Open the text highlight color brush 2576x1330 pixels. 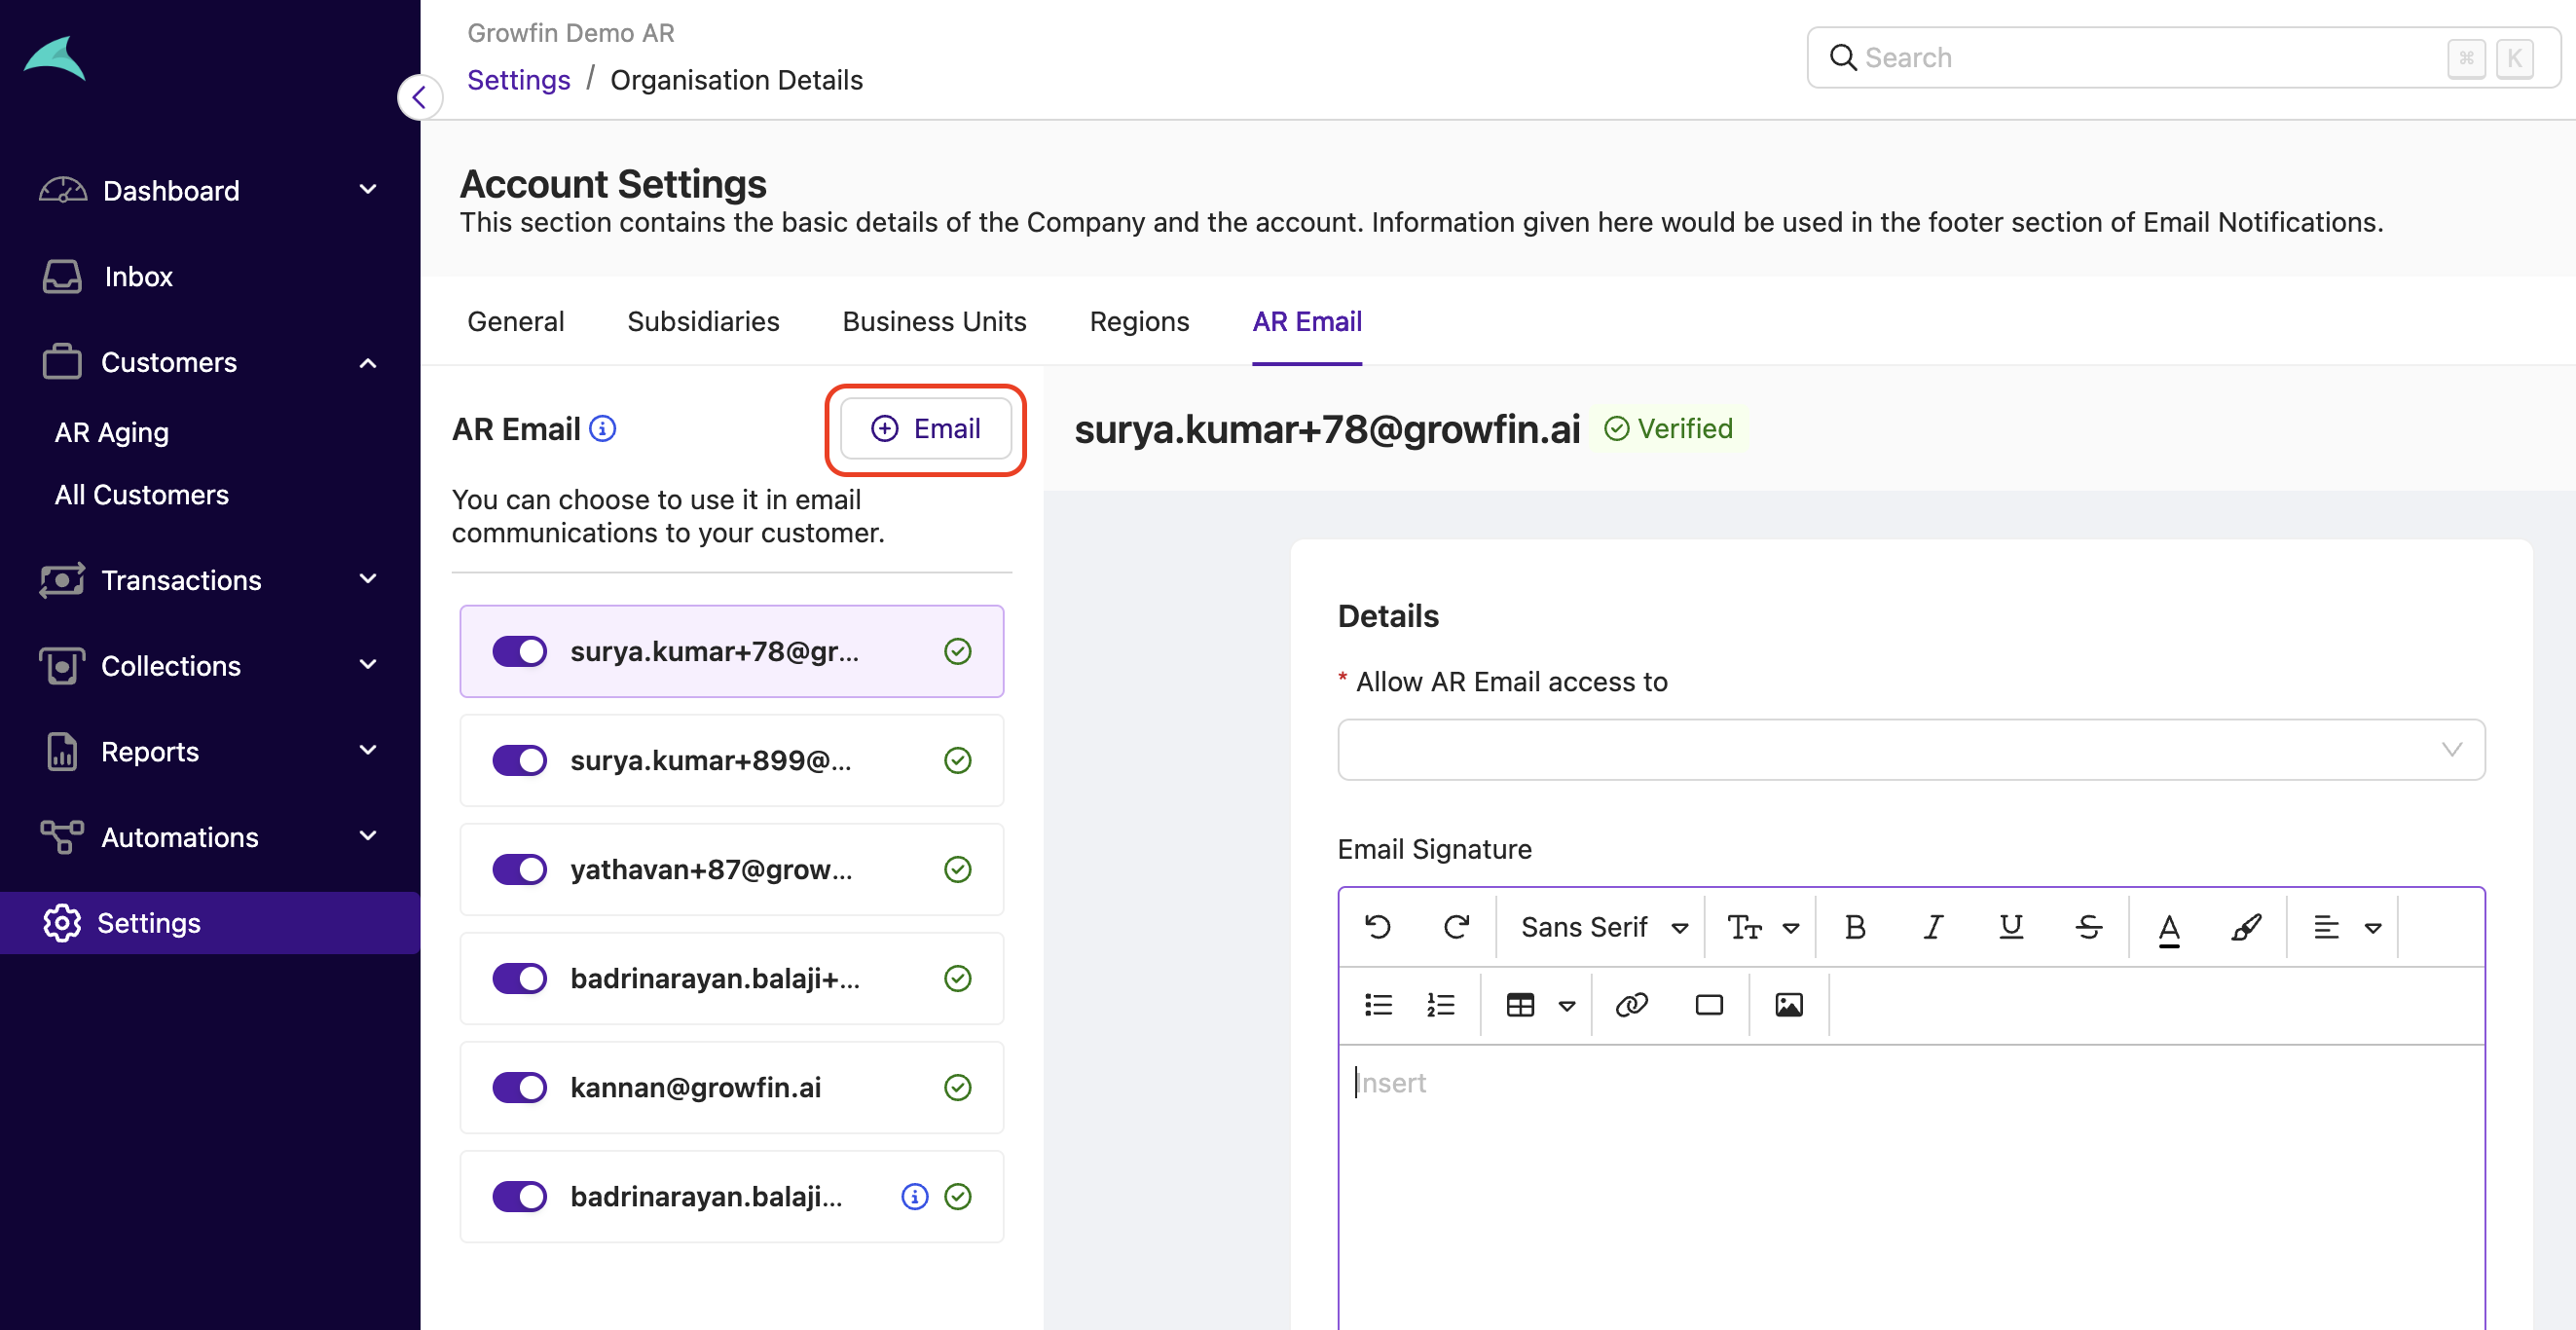pyautogui.click(x=2246, y=927)
